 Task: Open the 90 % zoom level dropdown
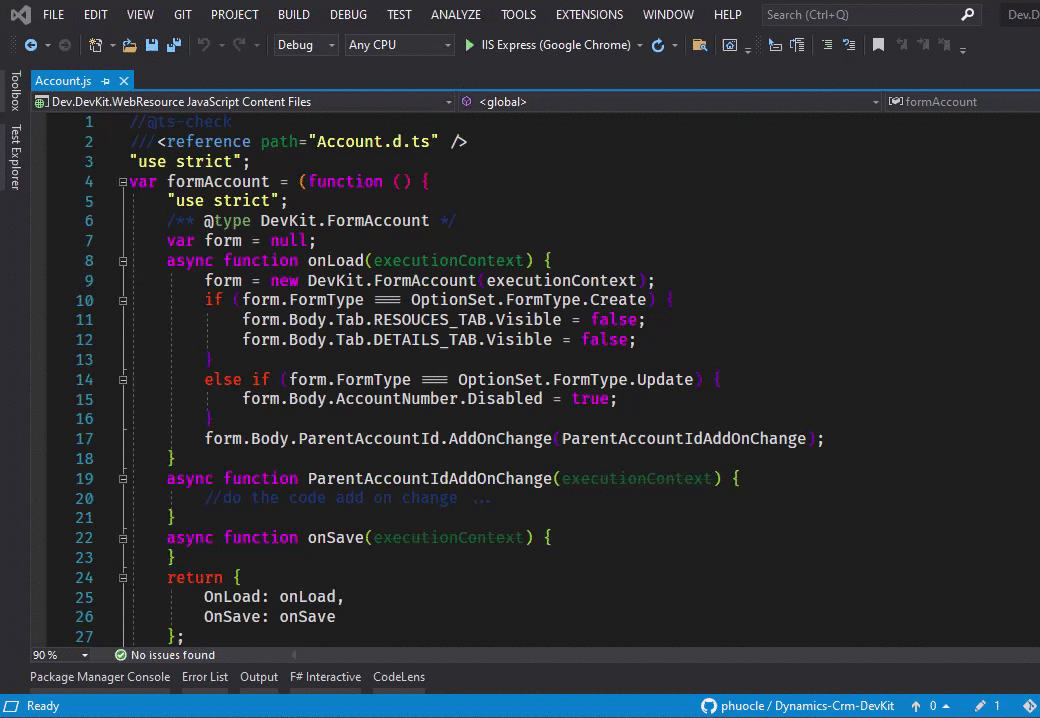click(x=61, y=655)
